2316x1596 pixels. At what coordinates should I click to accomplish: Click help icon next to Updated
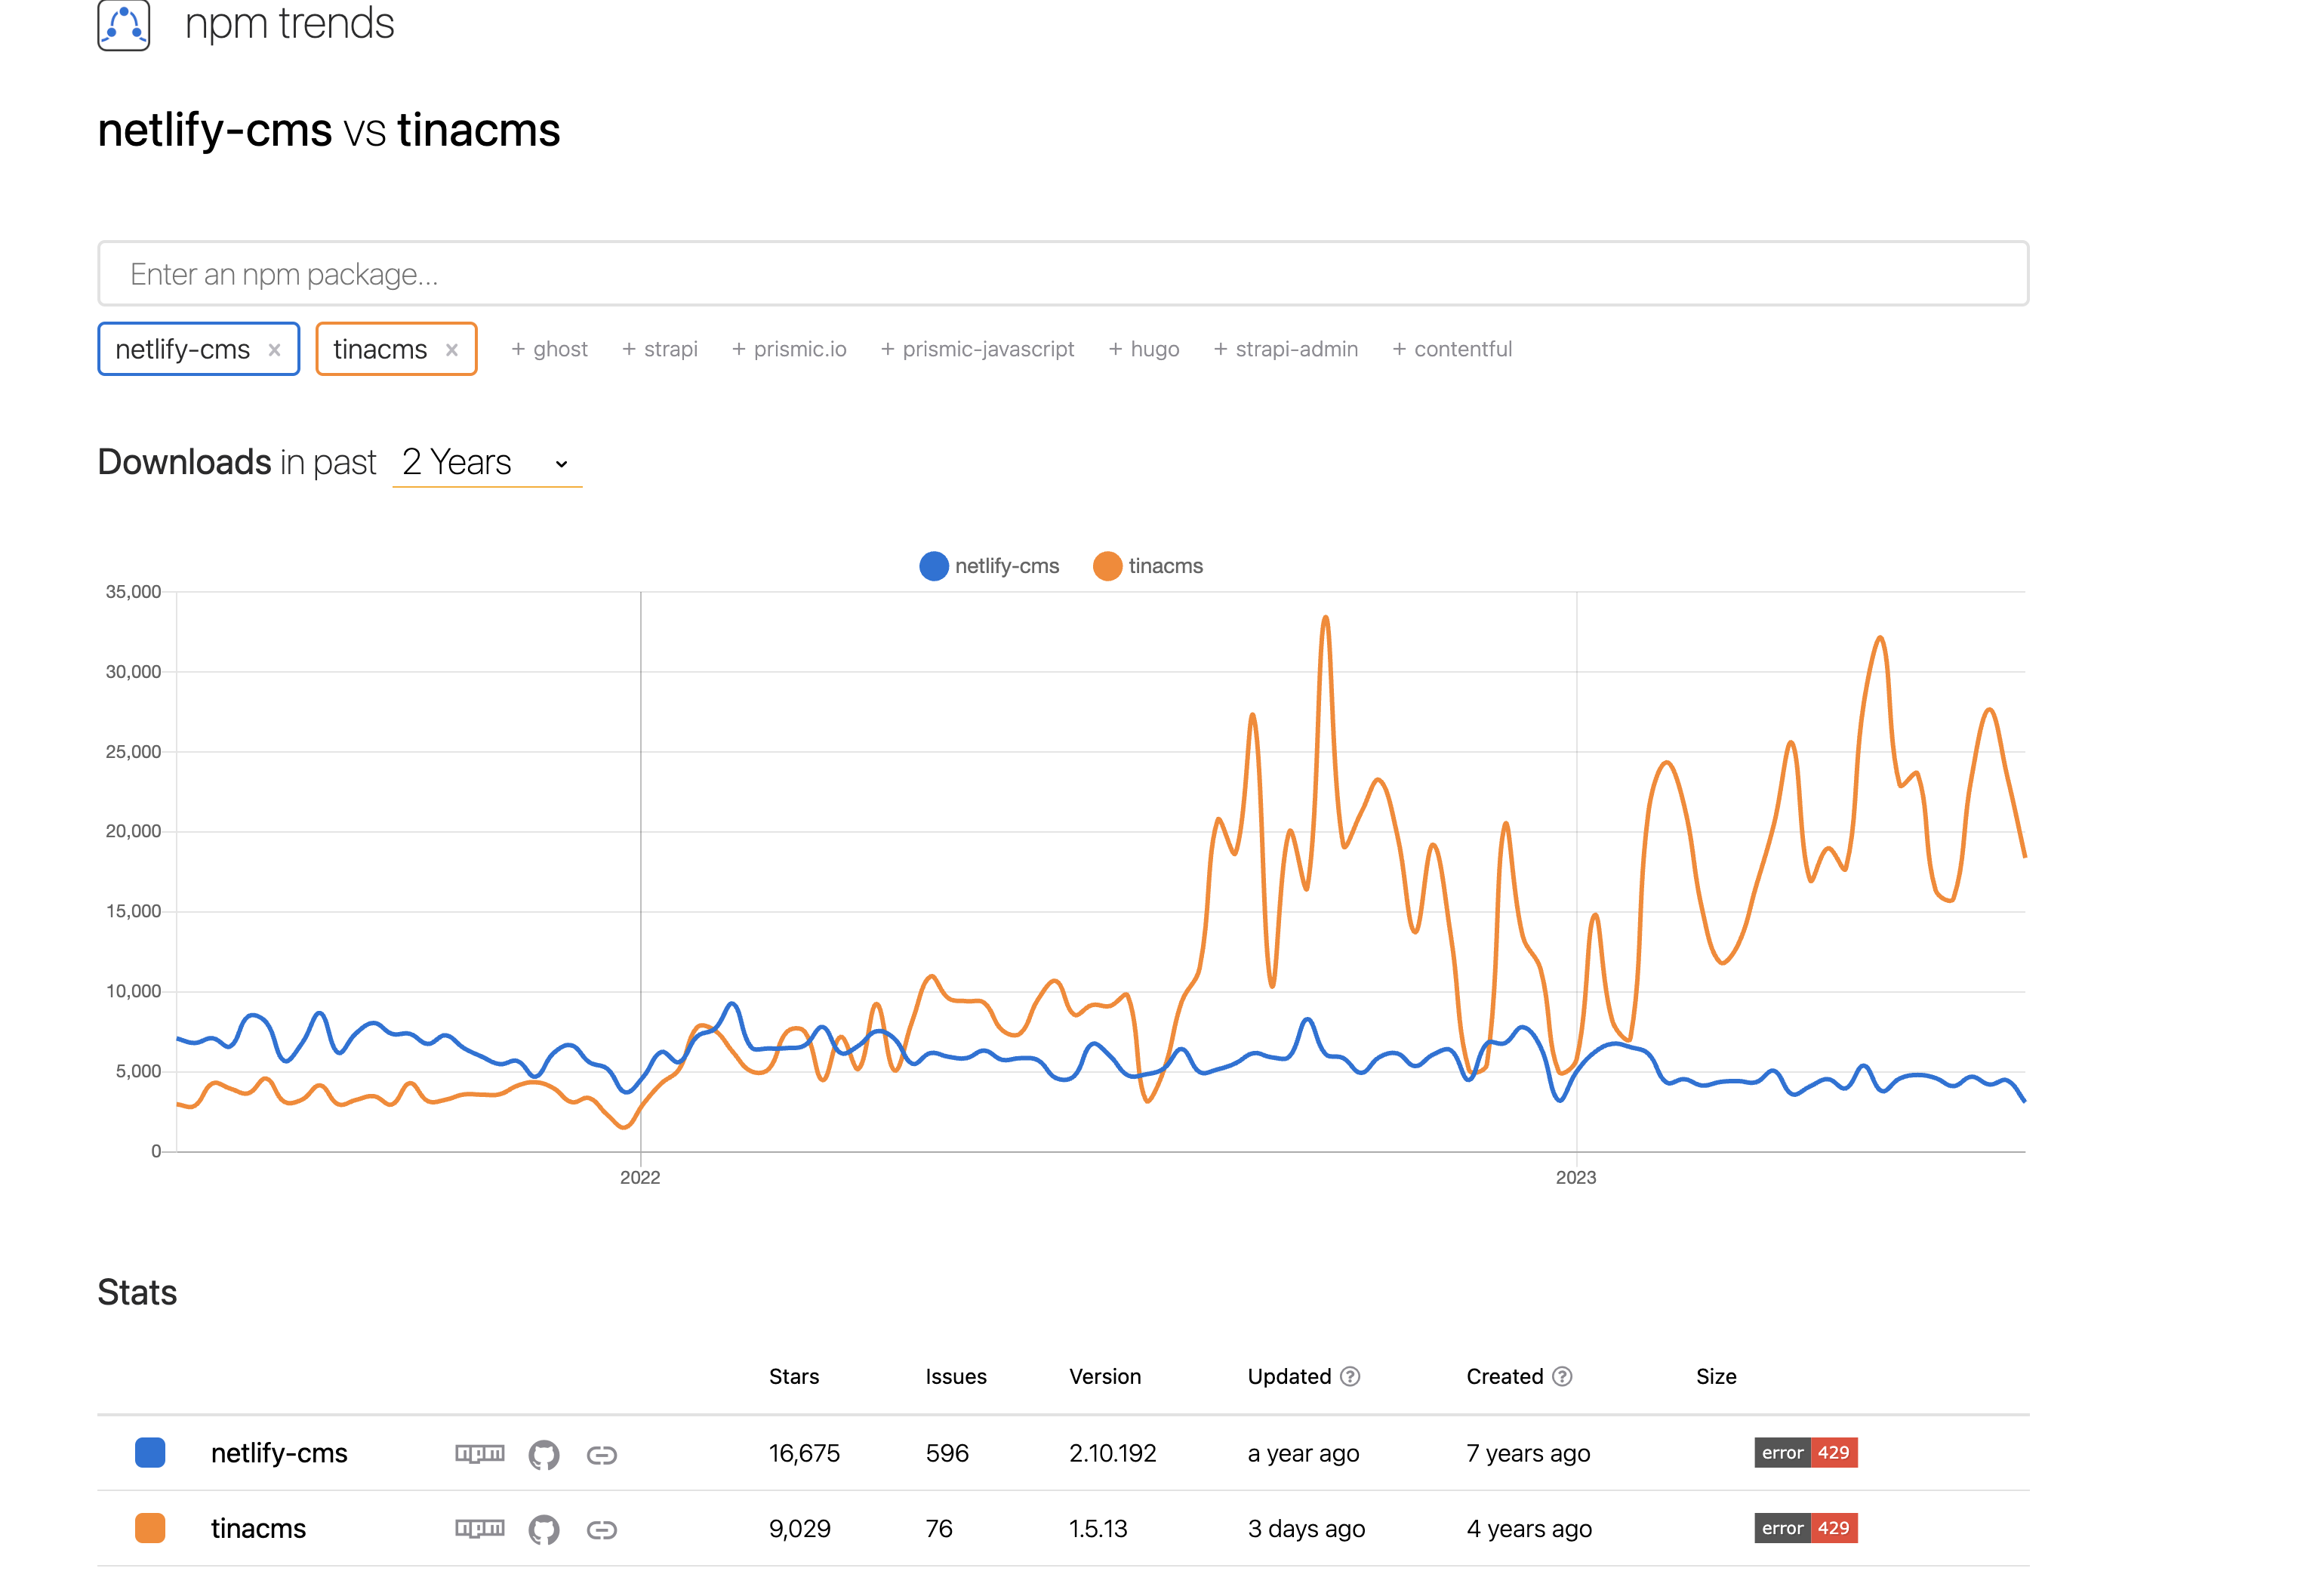tap(1350, 1376)
